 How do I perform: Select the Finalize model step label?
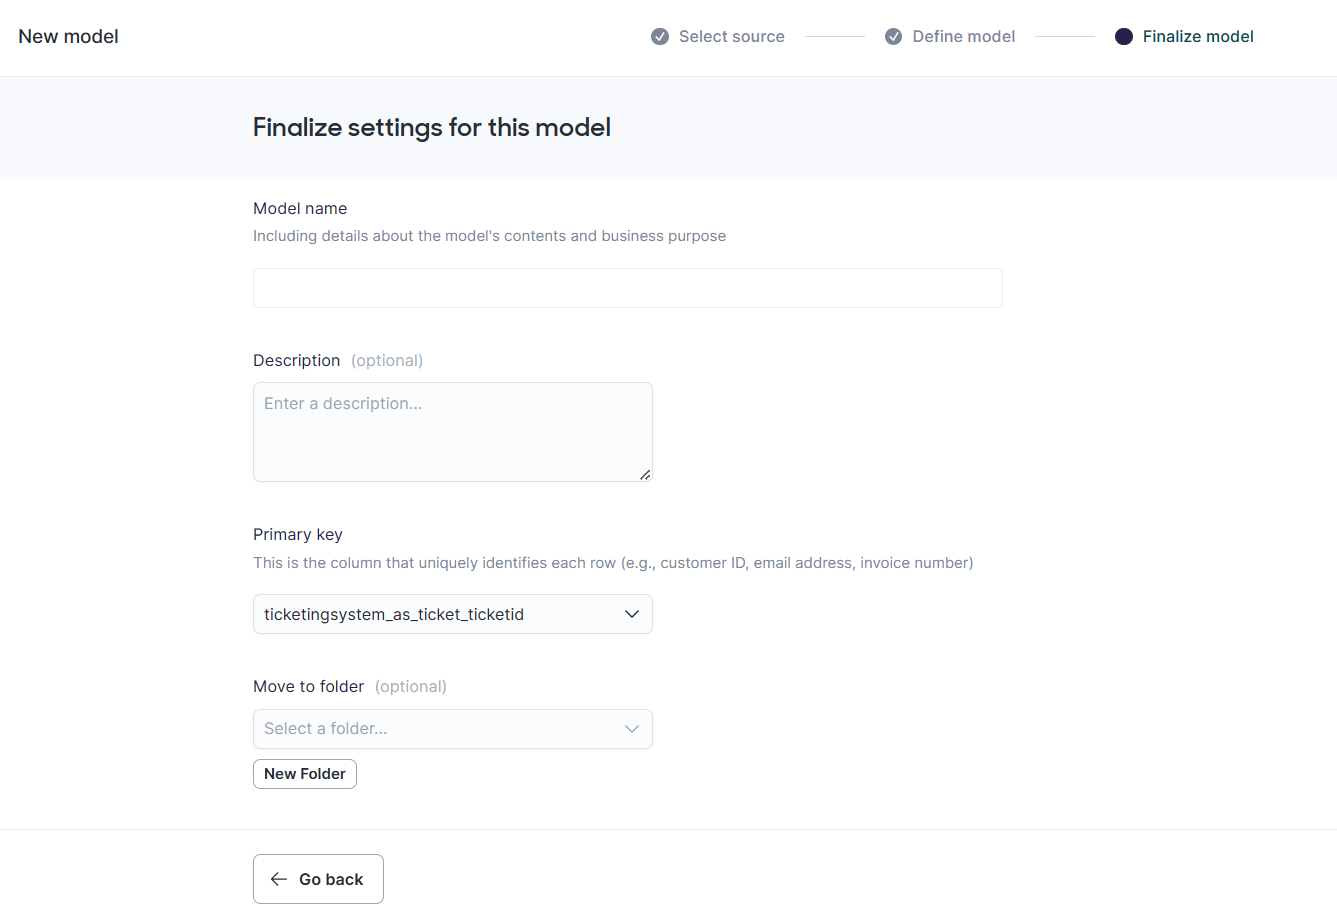(x=1198, y=37)
